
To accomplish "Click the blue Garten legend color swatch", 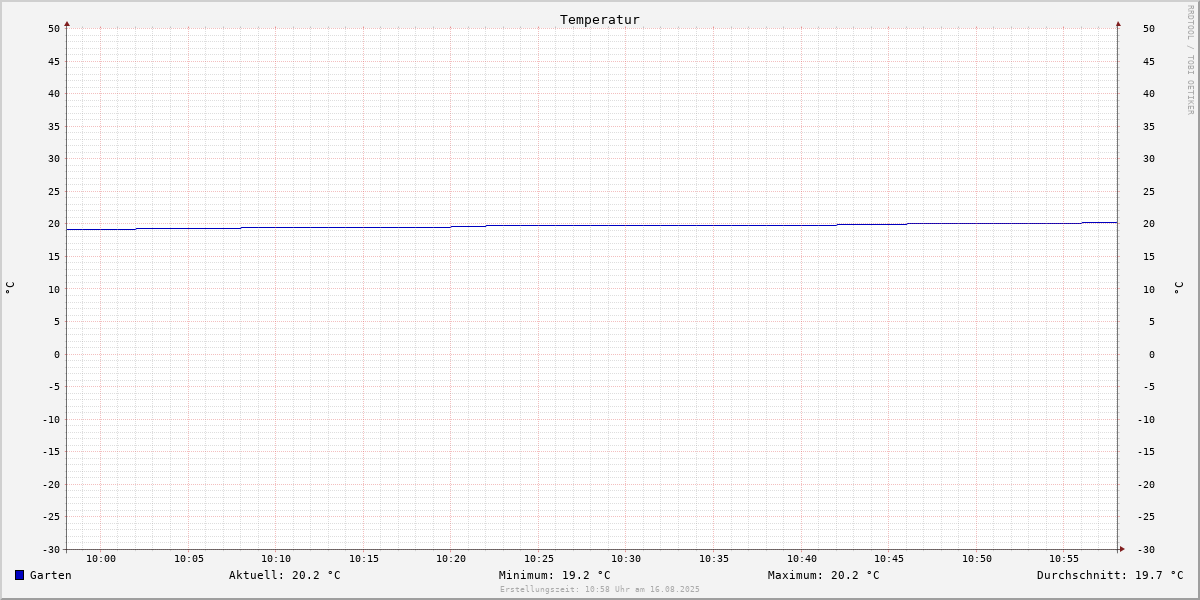I will [x=19, y=575].
